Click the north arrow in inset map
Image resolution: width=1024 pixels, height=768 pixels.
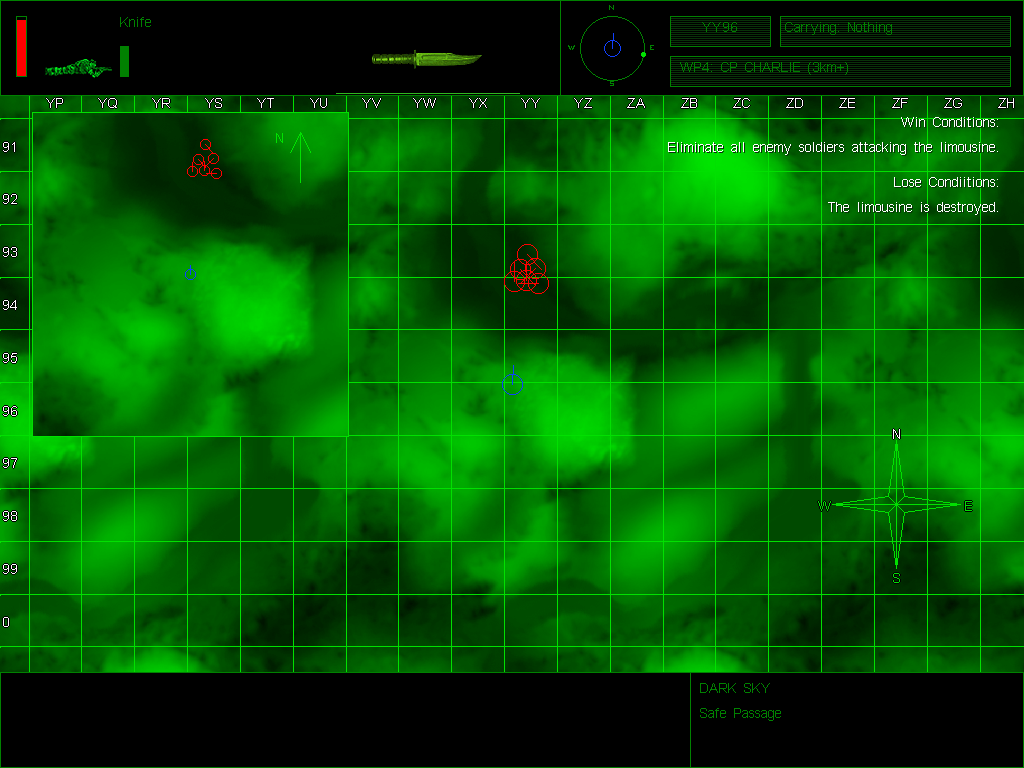pos(300,157)
